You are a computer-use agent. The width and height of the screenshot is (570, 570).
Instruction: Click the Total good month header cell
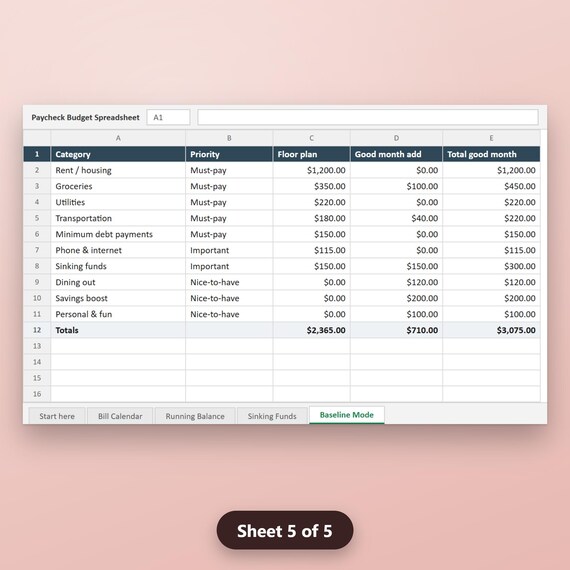pos(491,154)
